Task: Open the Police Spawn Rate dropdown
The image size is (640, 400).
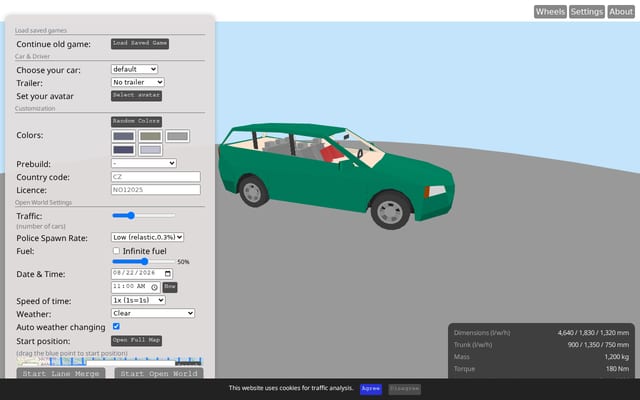Action: tap(147, 237)
